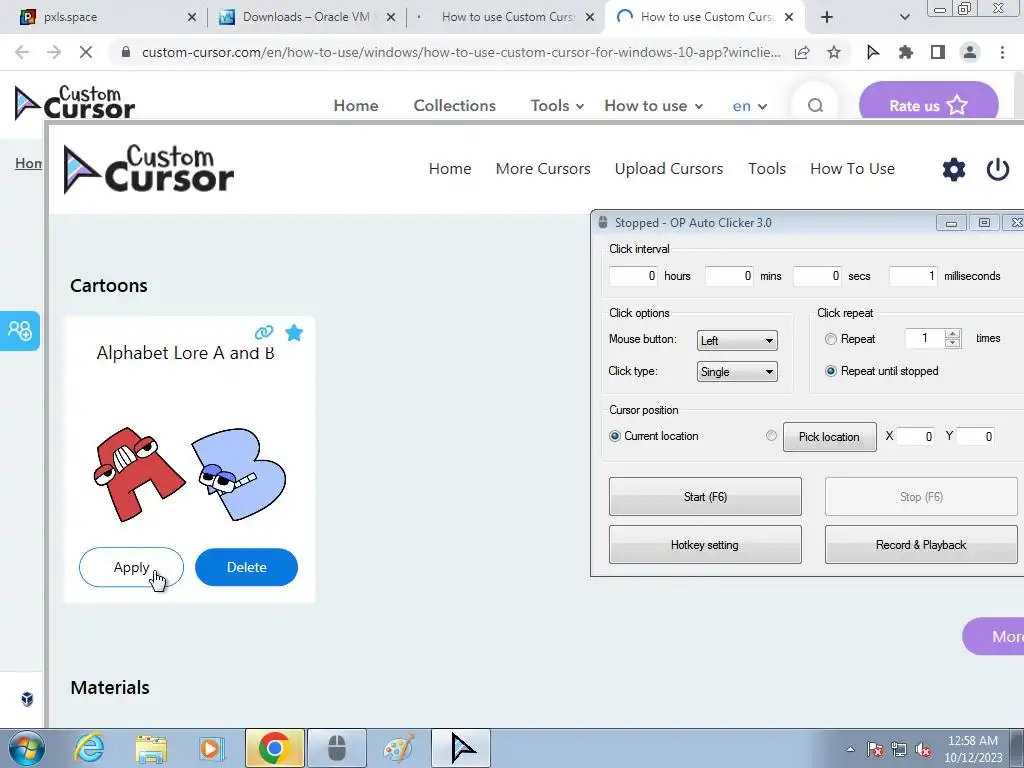The width and height of the screenshot is (1024, 768).
Task: Open the Custom Cursor extension icon in Chrome toolbar
Action: coord(872,52)
